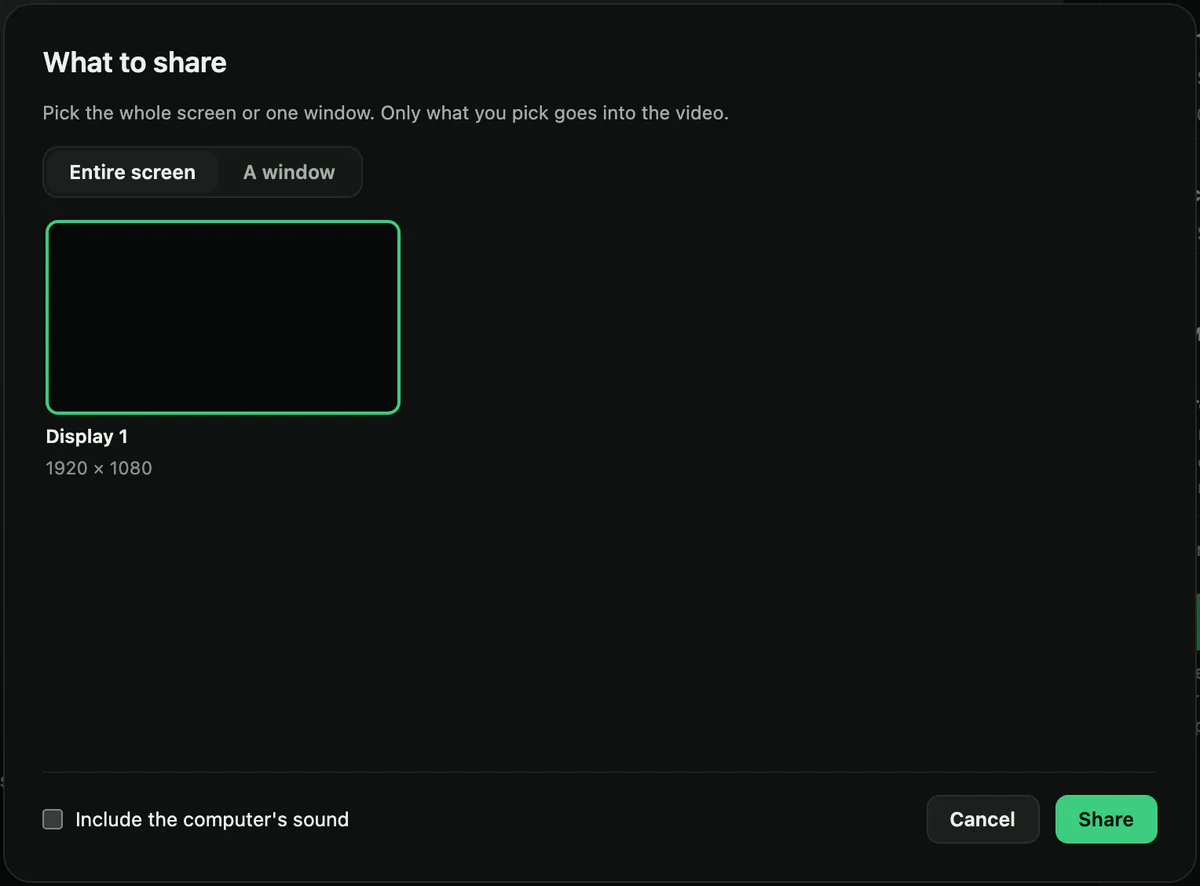Click the What to share heading
The width and height of the screenshot is (1200, 886).
(135, 63)
